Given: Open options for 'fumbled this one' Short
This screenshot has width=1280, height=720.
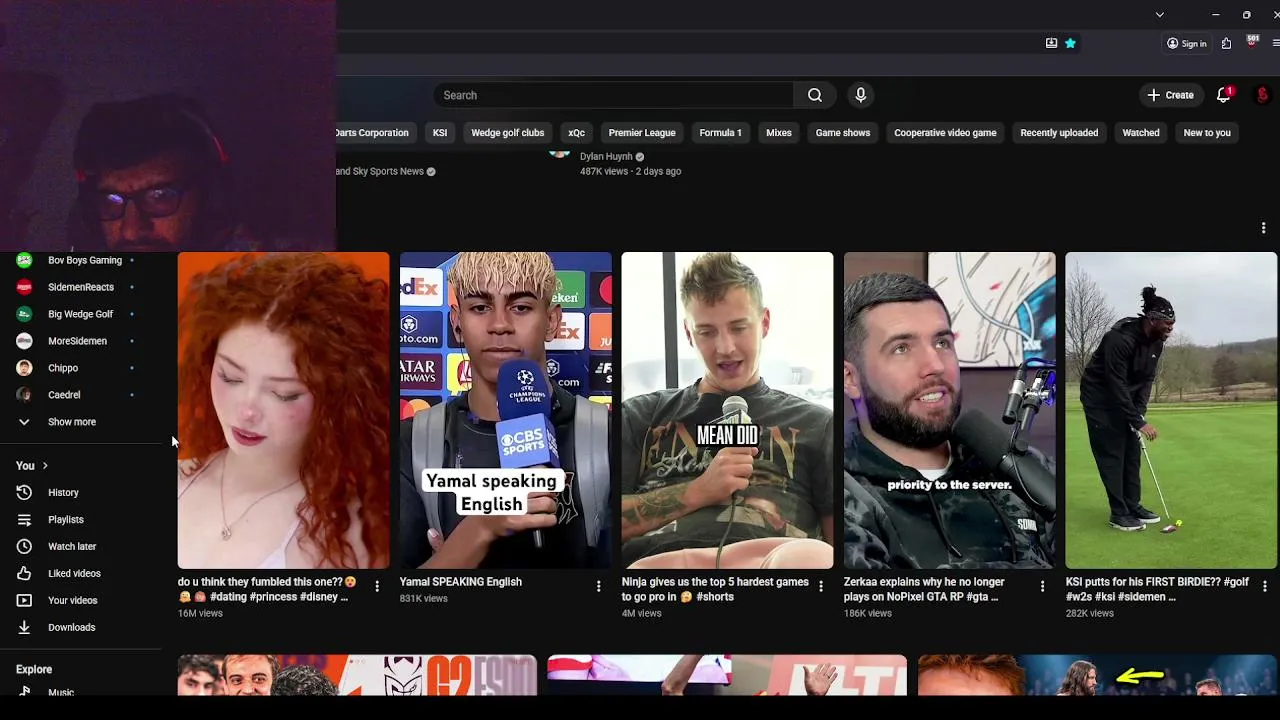Looking at the screenshot, I should (377, 587).
